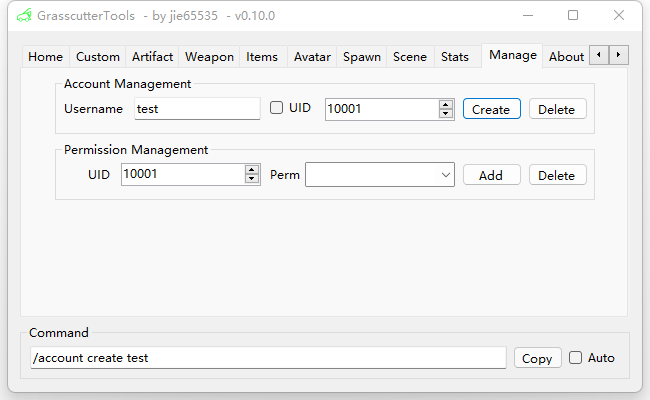Viewport: 650px width, 400px height.
Task: Decrement the permission UID spinner down
Action: click(x=252, y=179)
